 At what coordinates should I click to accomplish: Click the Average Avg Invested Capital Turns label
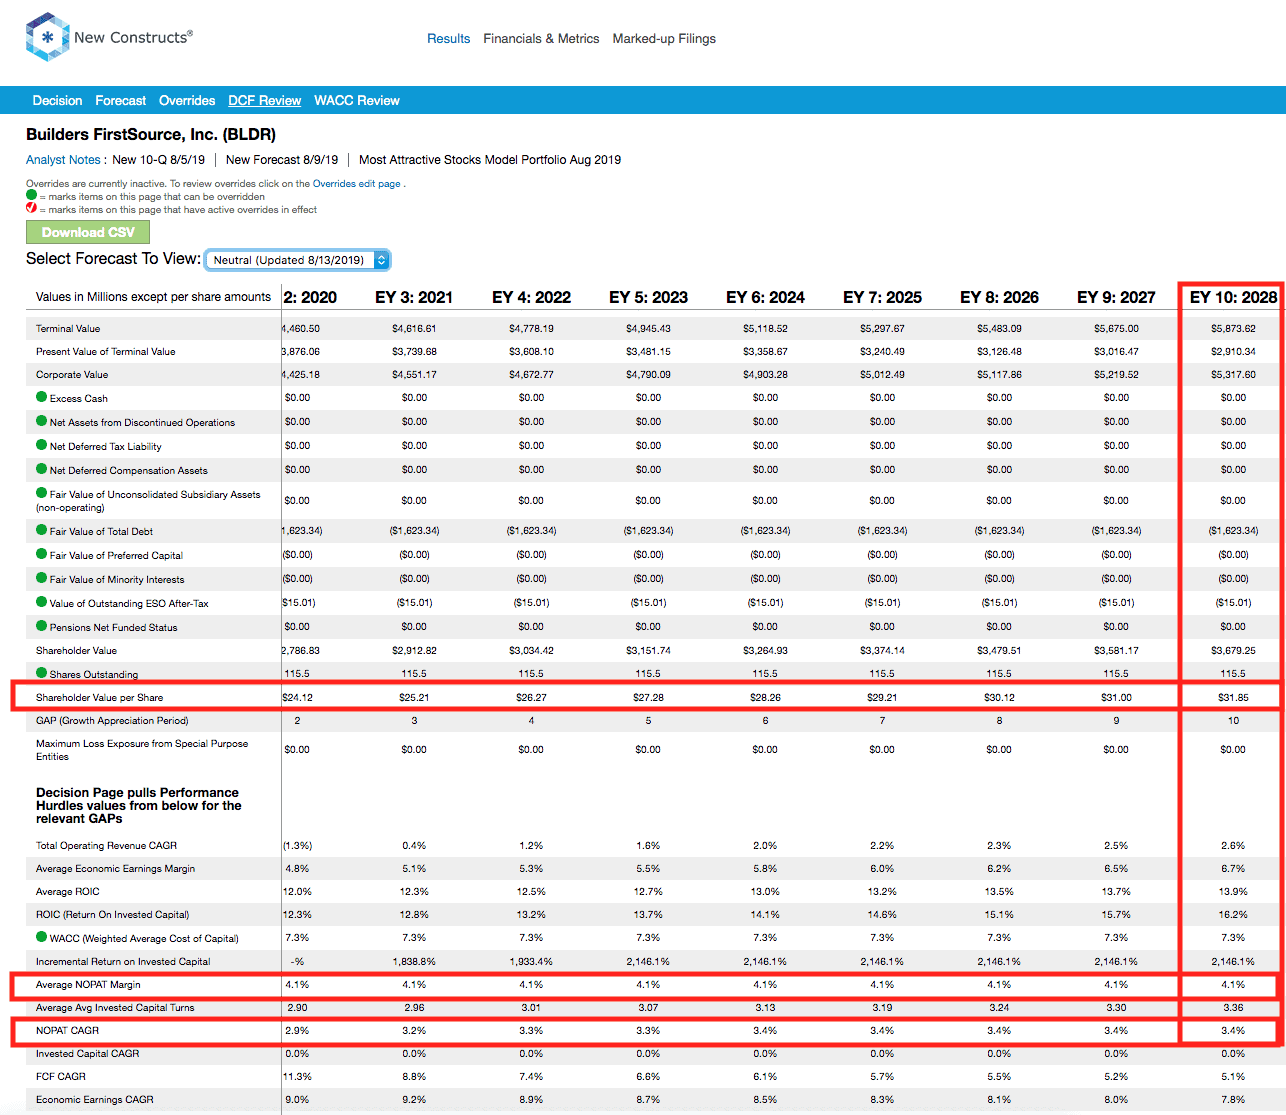point(115,1008)
